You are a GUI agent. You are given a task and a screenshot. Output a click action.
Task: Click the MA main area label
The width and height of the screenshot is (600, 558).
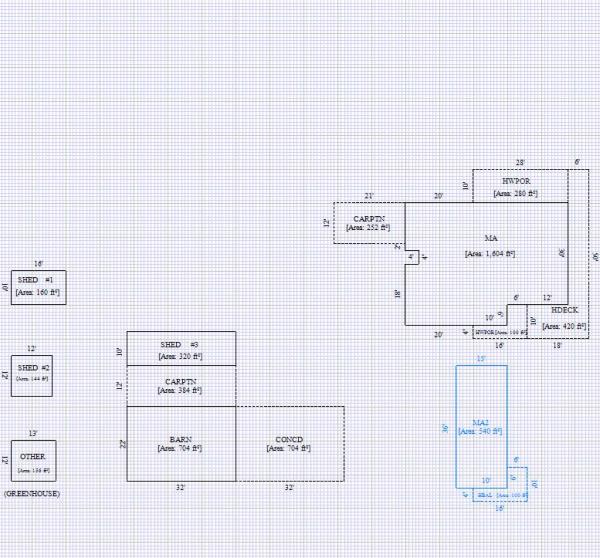click(490, 239)
